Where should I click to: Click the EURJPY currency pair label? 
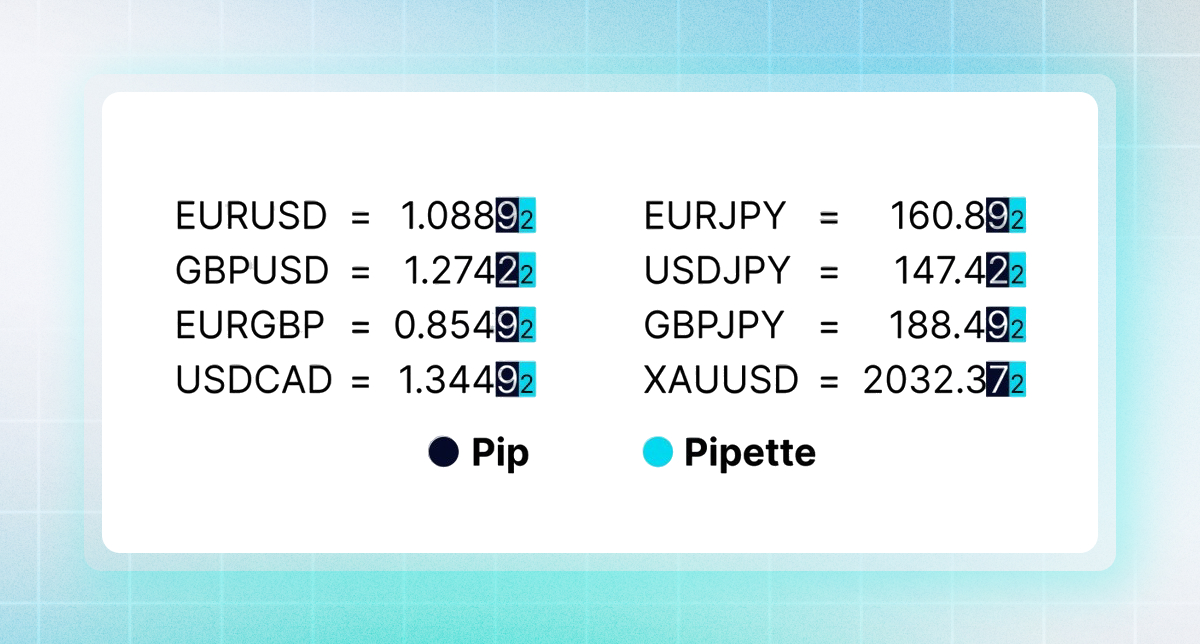click(715, 216)
